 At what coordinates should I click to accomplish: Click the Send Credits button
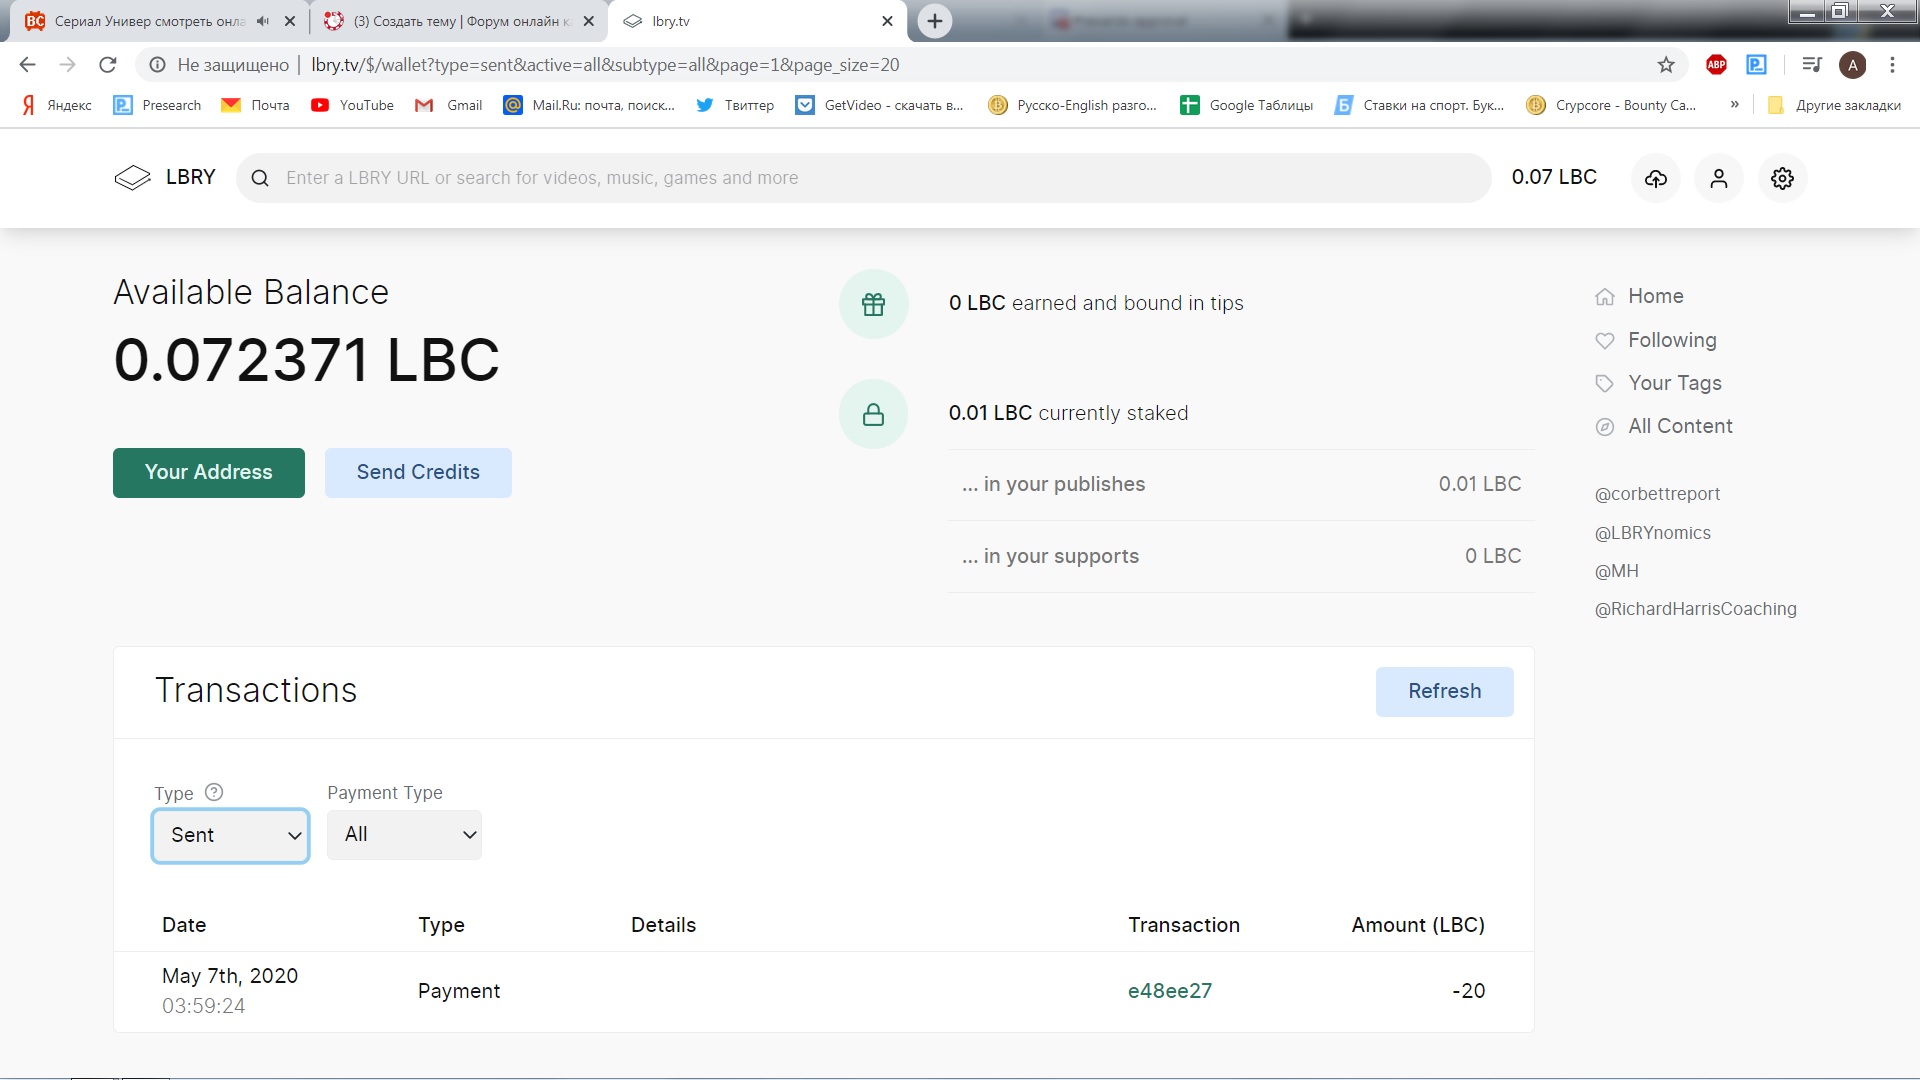tap(418, 473)
